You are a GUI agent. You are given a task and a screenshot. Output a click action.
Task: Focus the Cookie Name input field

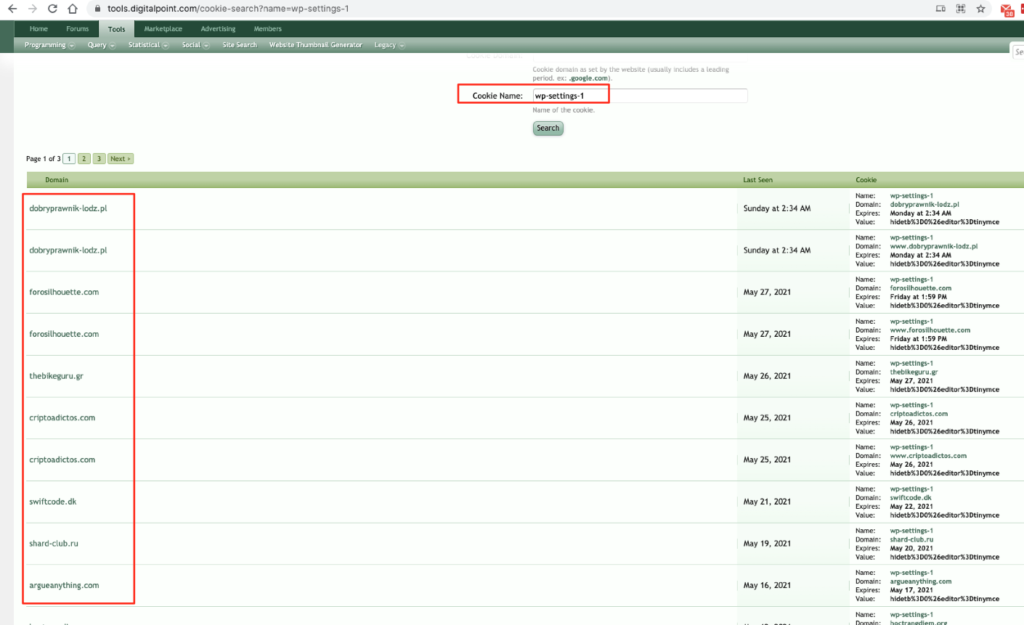tap(639, 95)
